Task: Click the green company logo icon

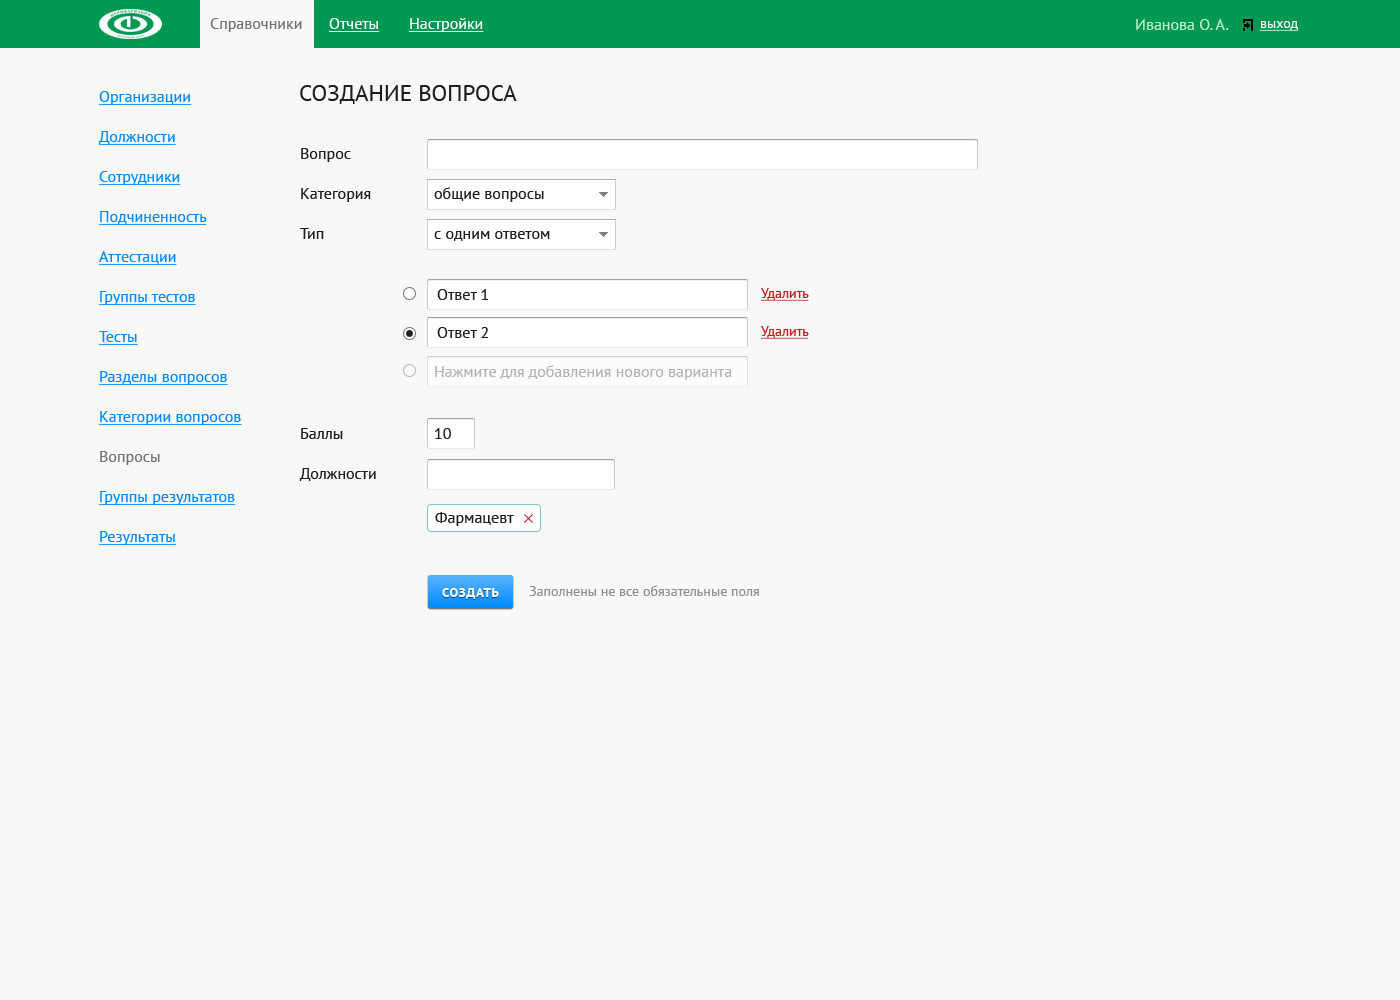Action: tap(130, 24)
